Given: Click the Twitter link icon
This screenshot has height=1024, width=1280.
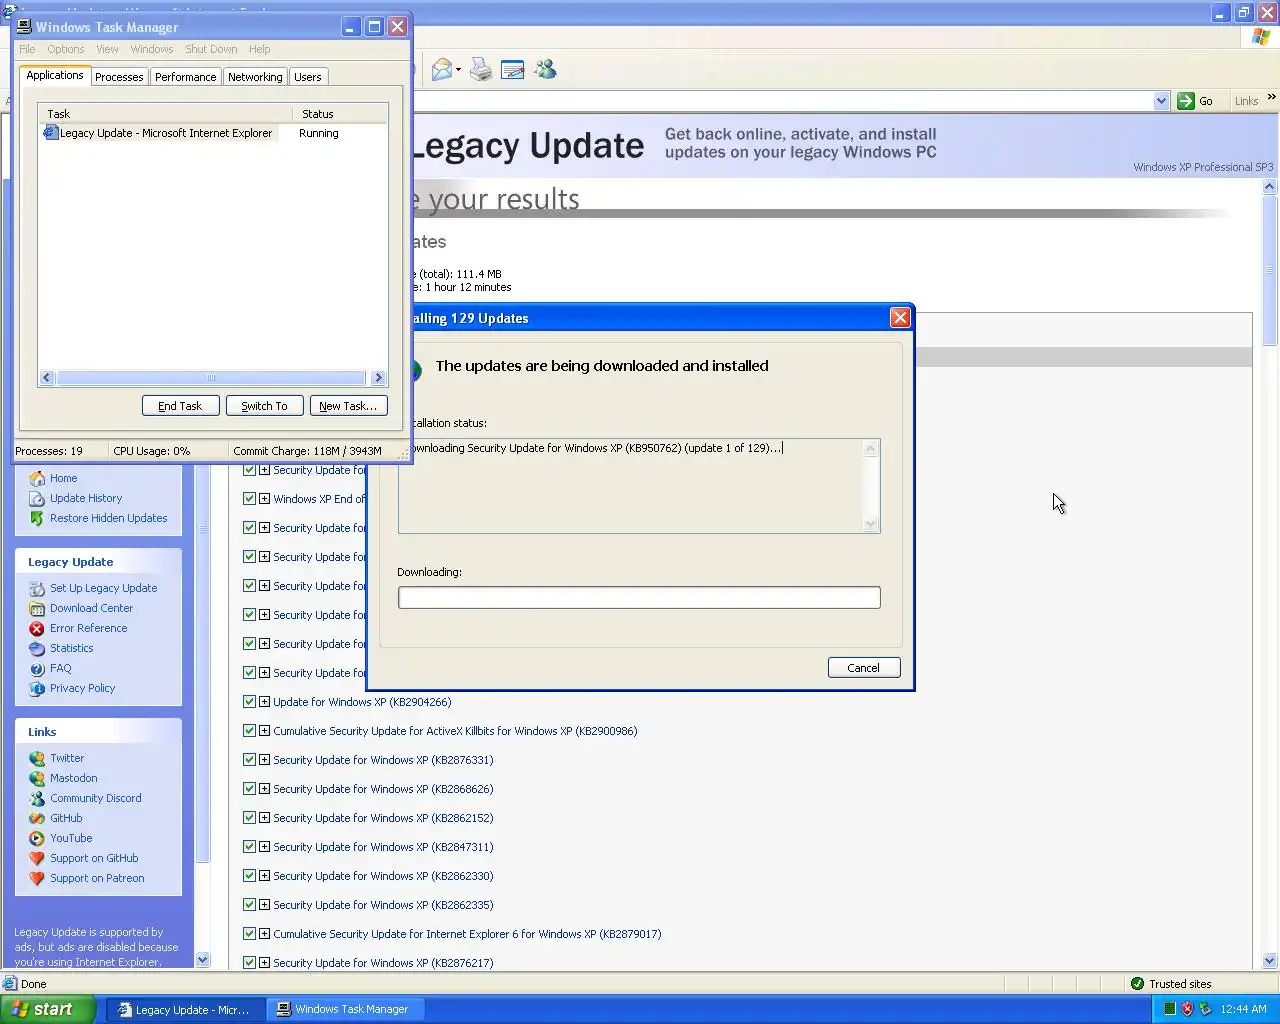Looking at the screenshot, I should 37,758.
